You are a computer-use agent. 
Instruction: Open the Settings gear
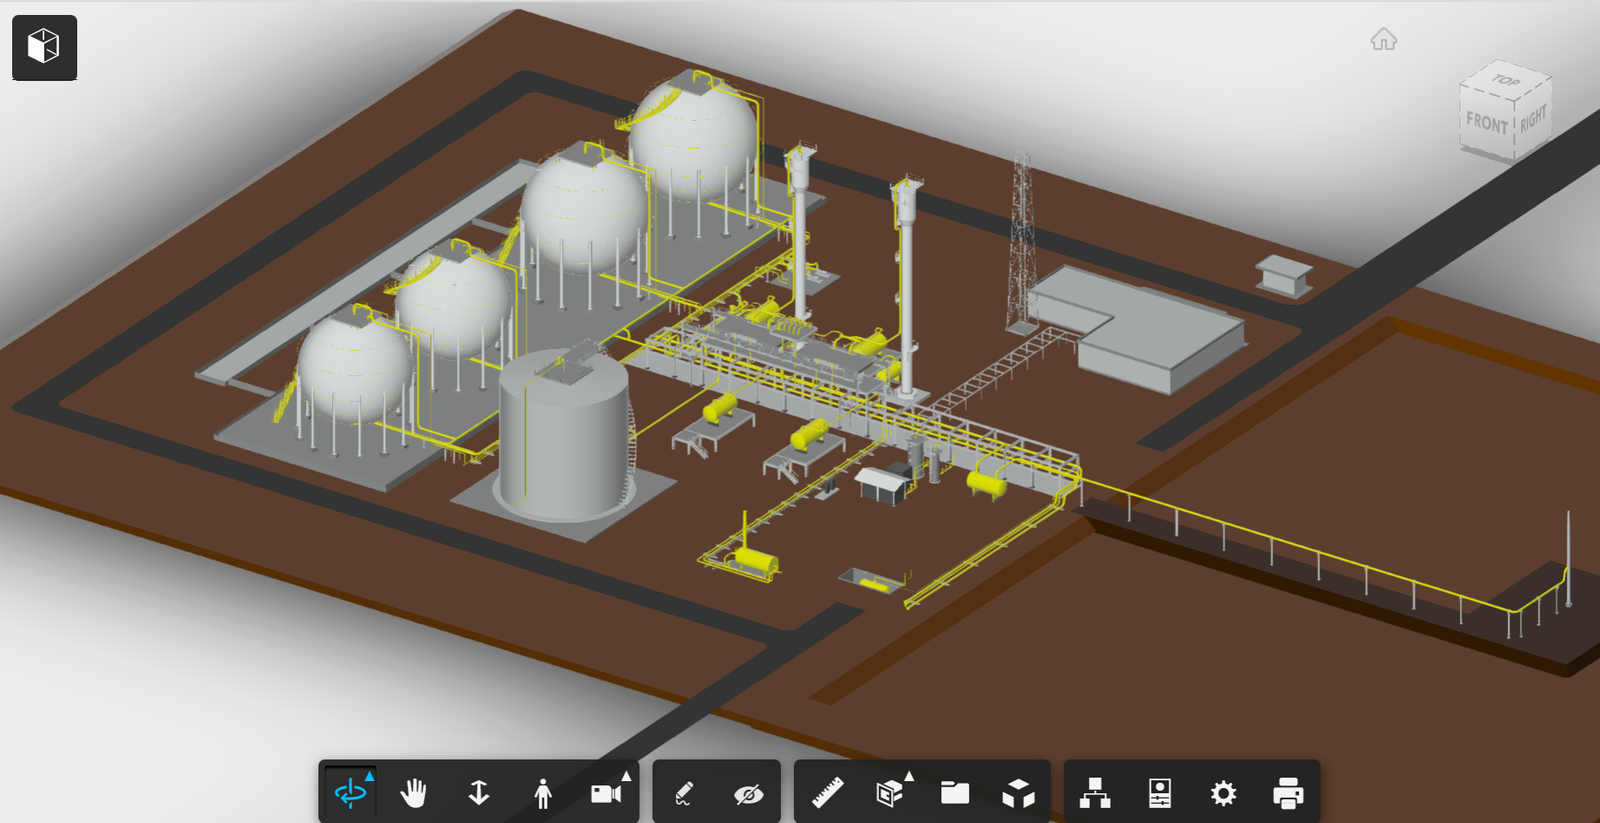click(1223, 794)
